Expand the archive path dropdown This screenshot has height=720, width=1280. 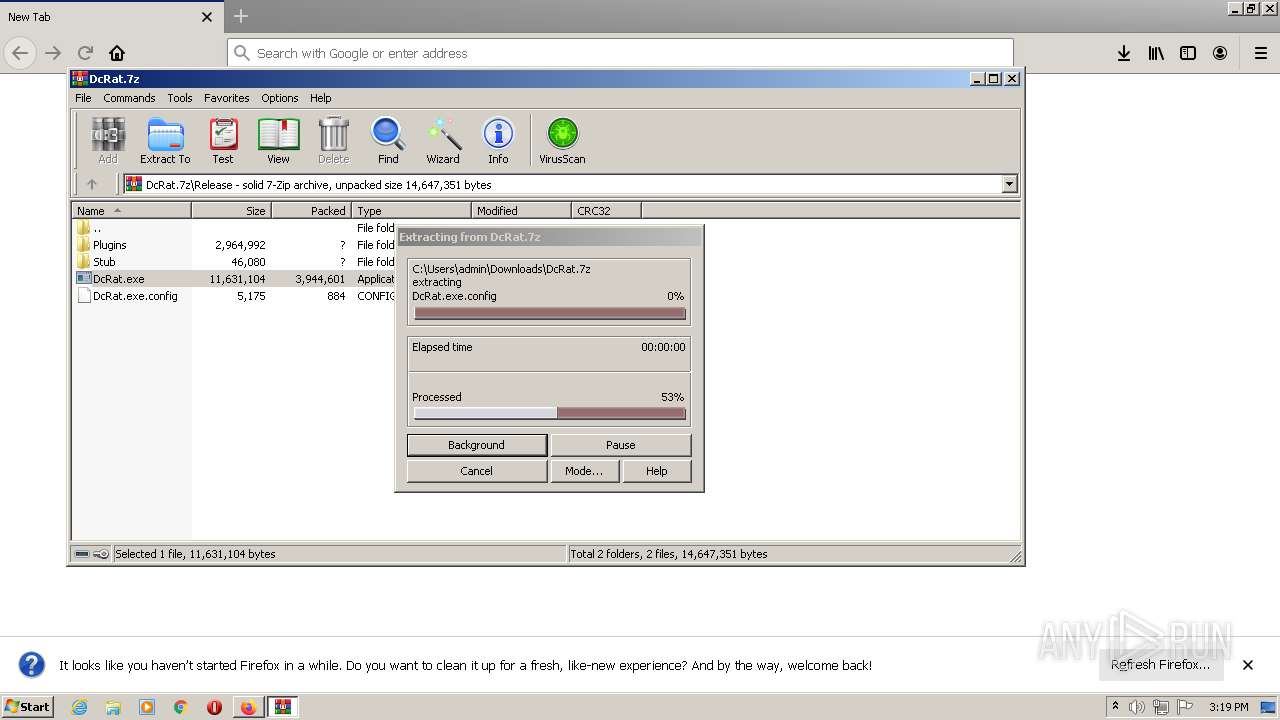1009,184
